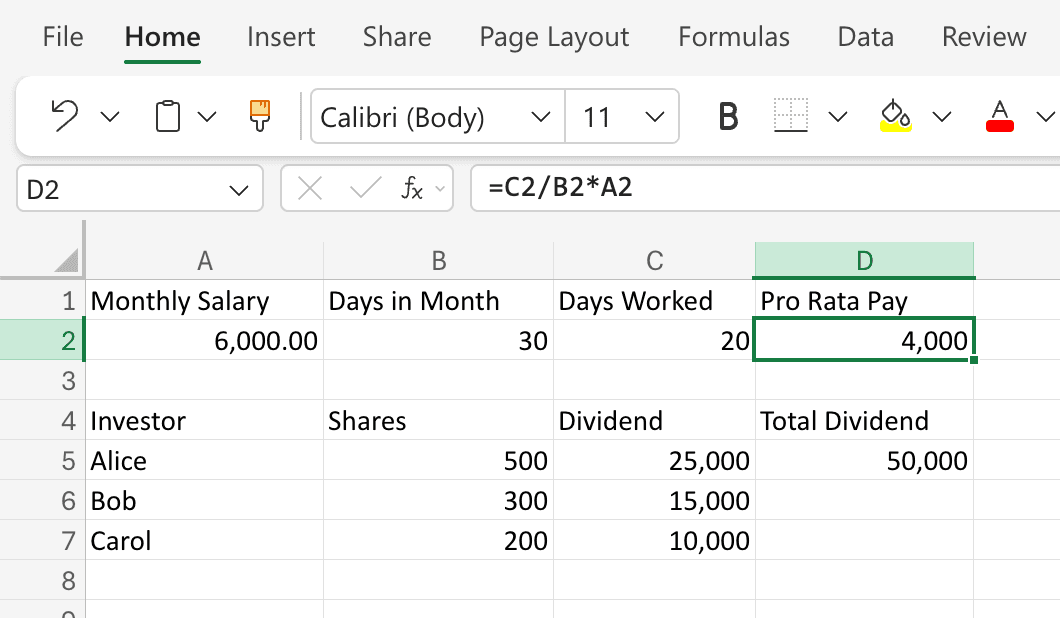
Task: Expand the Fill Color dropdown arrow
Action: point(941,116)
